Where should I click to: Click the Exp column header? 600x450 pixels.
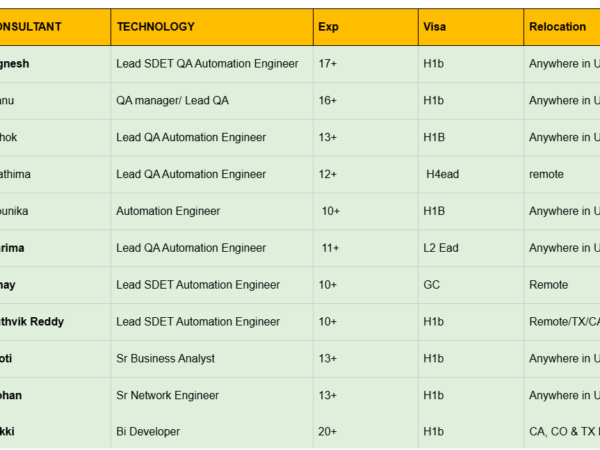click(328, 27)
